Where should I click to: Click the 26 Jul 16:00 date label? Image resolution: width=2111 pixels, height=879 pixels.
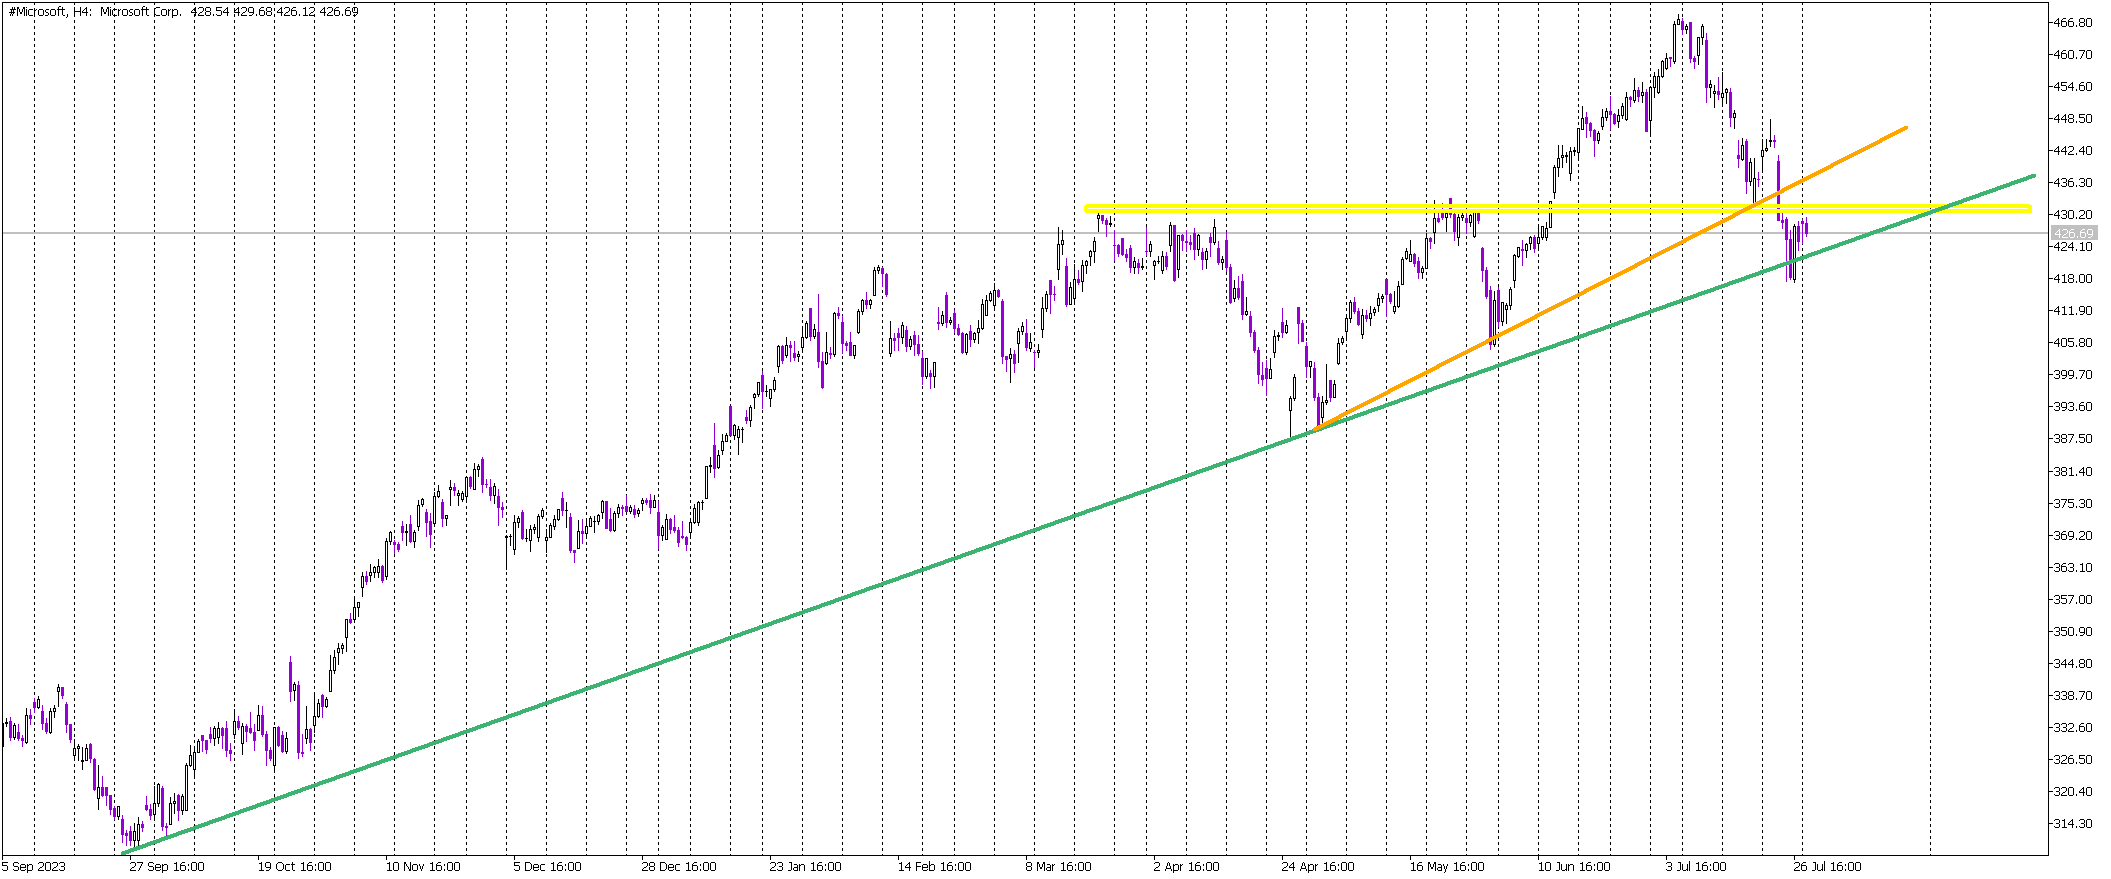tap(1827, 866)
